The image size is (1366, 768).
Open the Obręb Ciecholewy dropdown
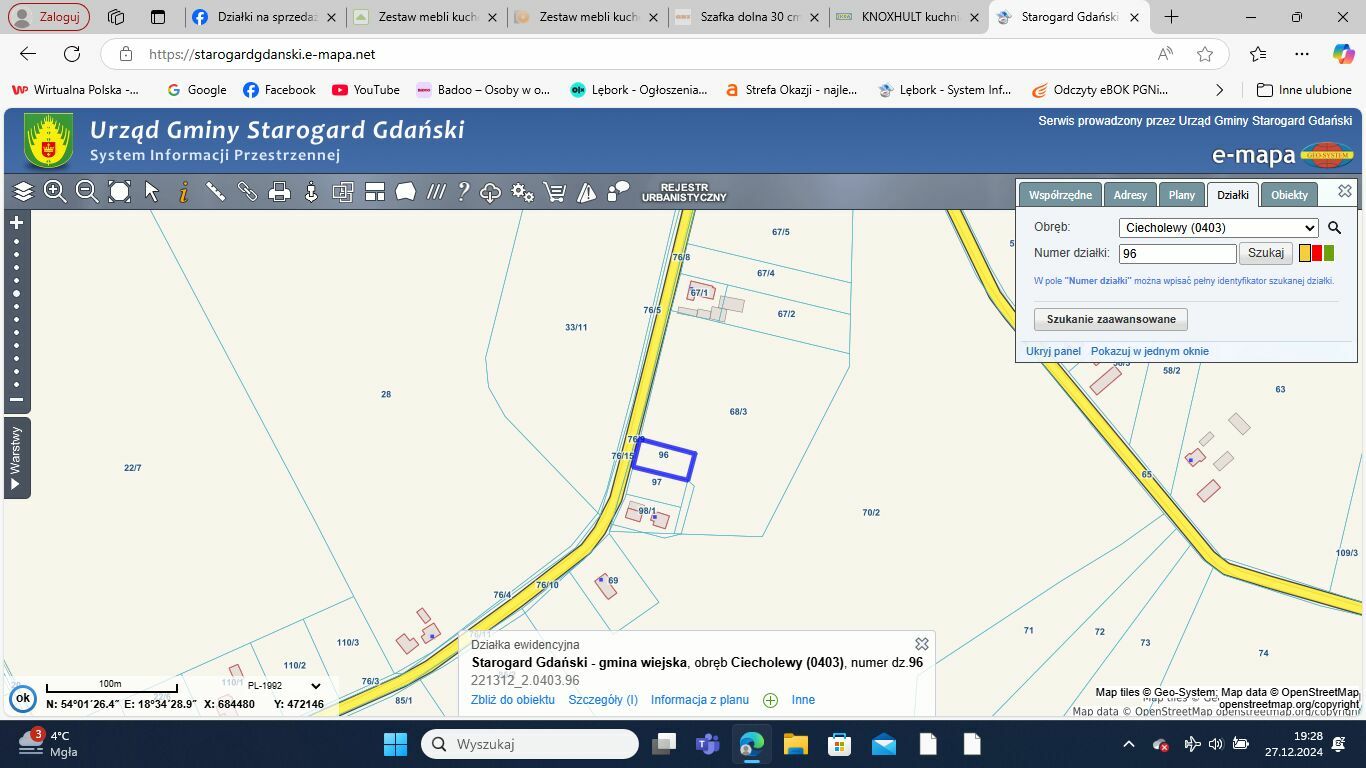(1218, 227)
